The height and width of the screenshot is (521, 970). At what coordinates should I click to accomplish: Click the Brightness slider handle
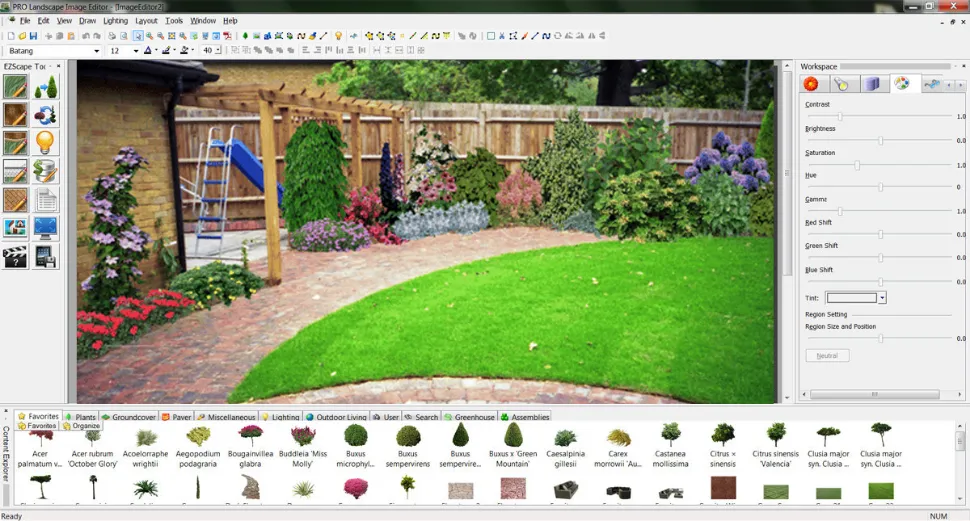point(880,140)
